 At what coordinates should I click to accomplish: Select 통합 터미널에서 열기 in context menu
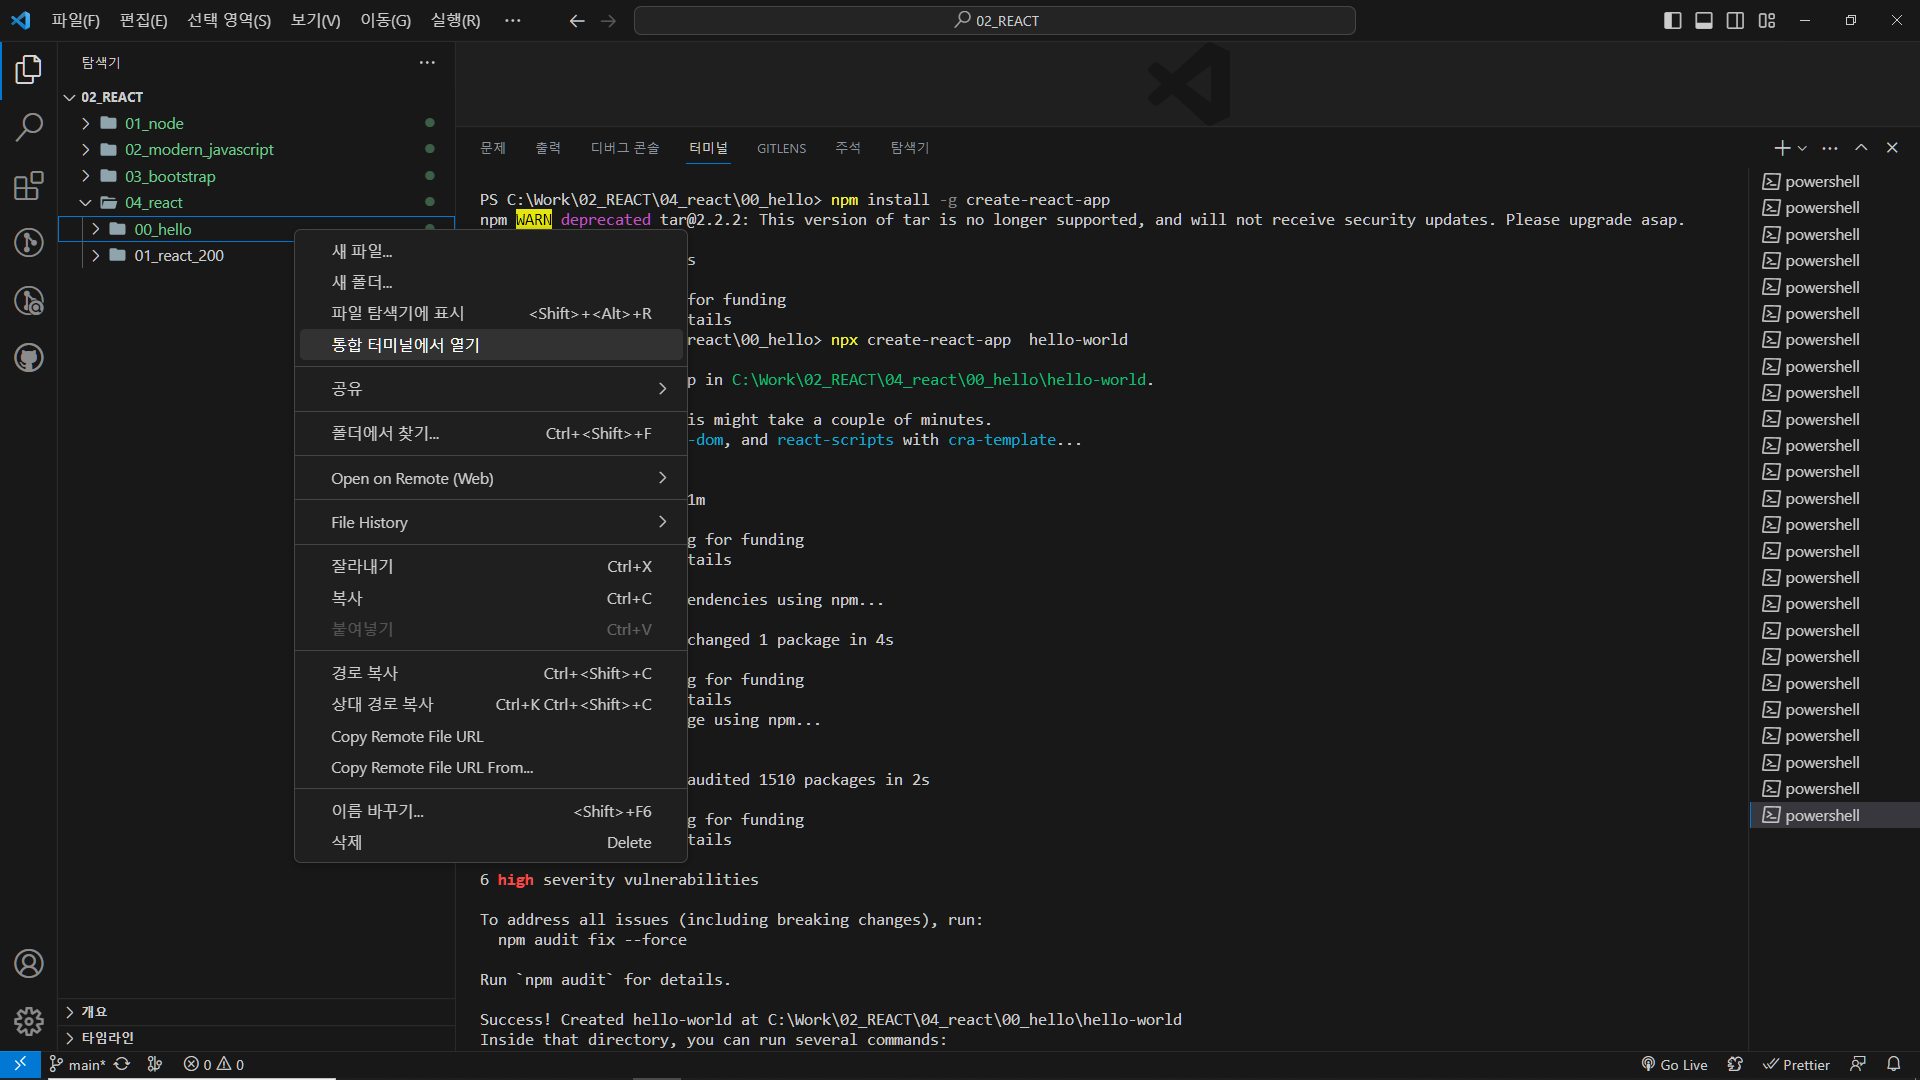point(405,345)
